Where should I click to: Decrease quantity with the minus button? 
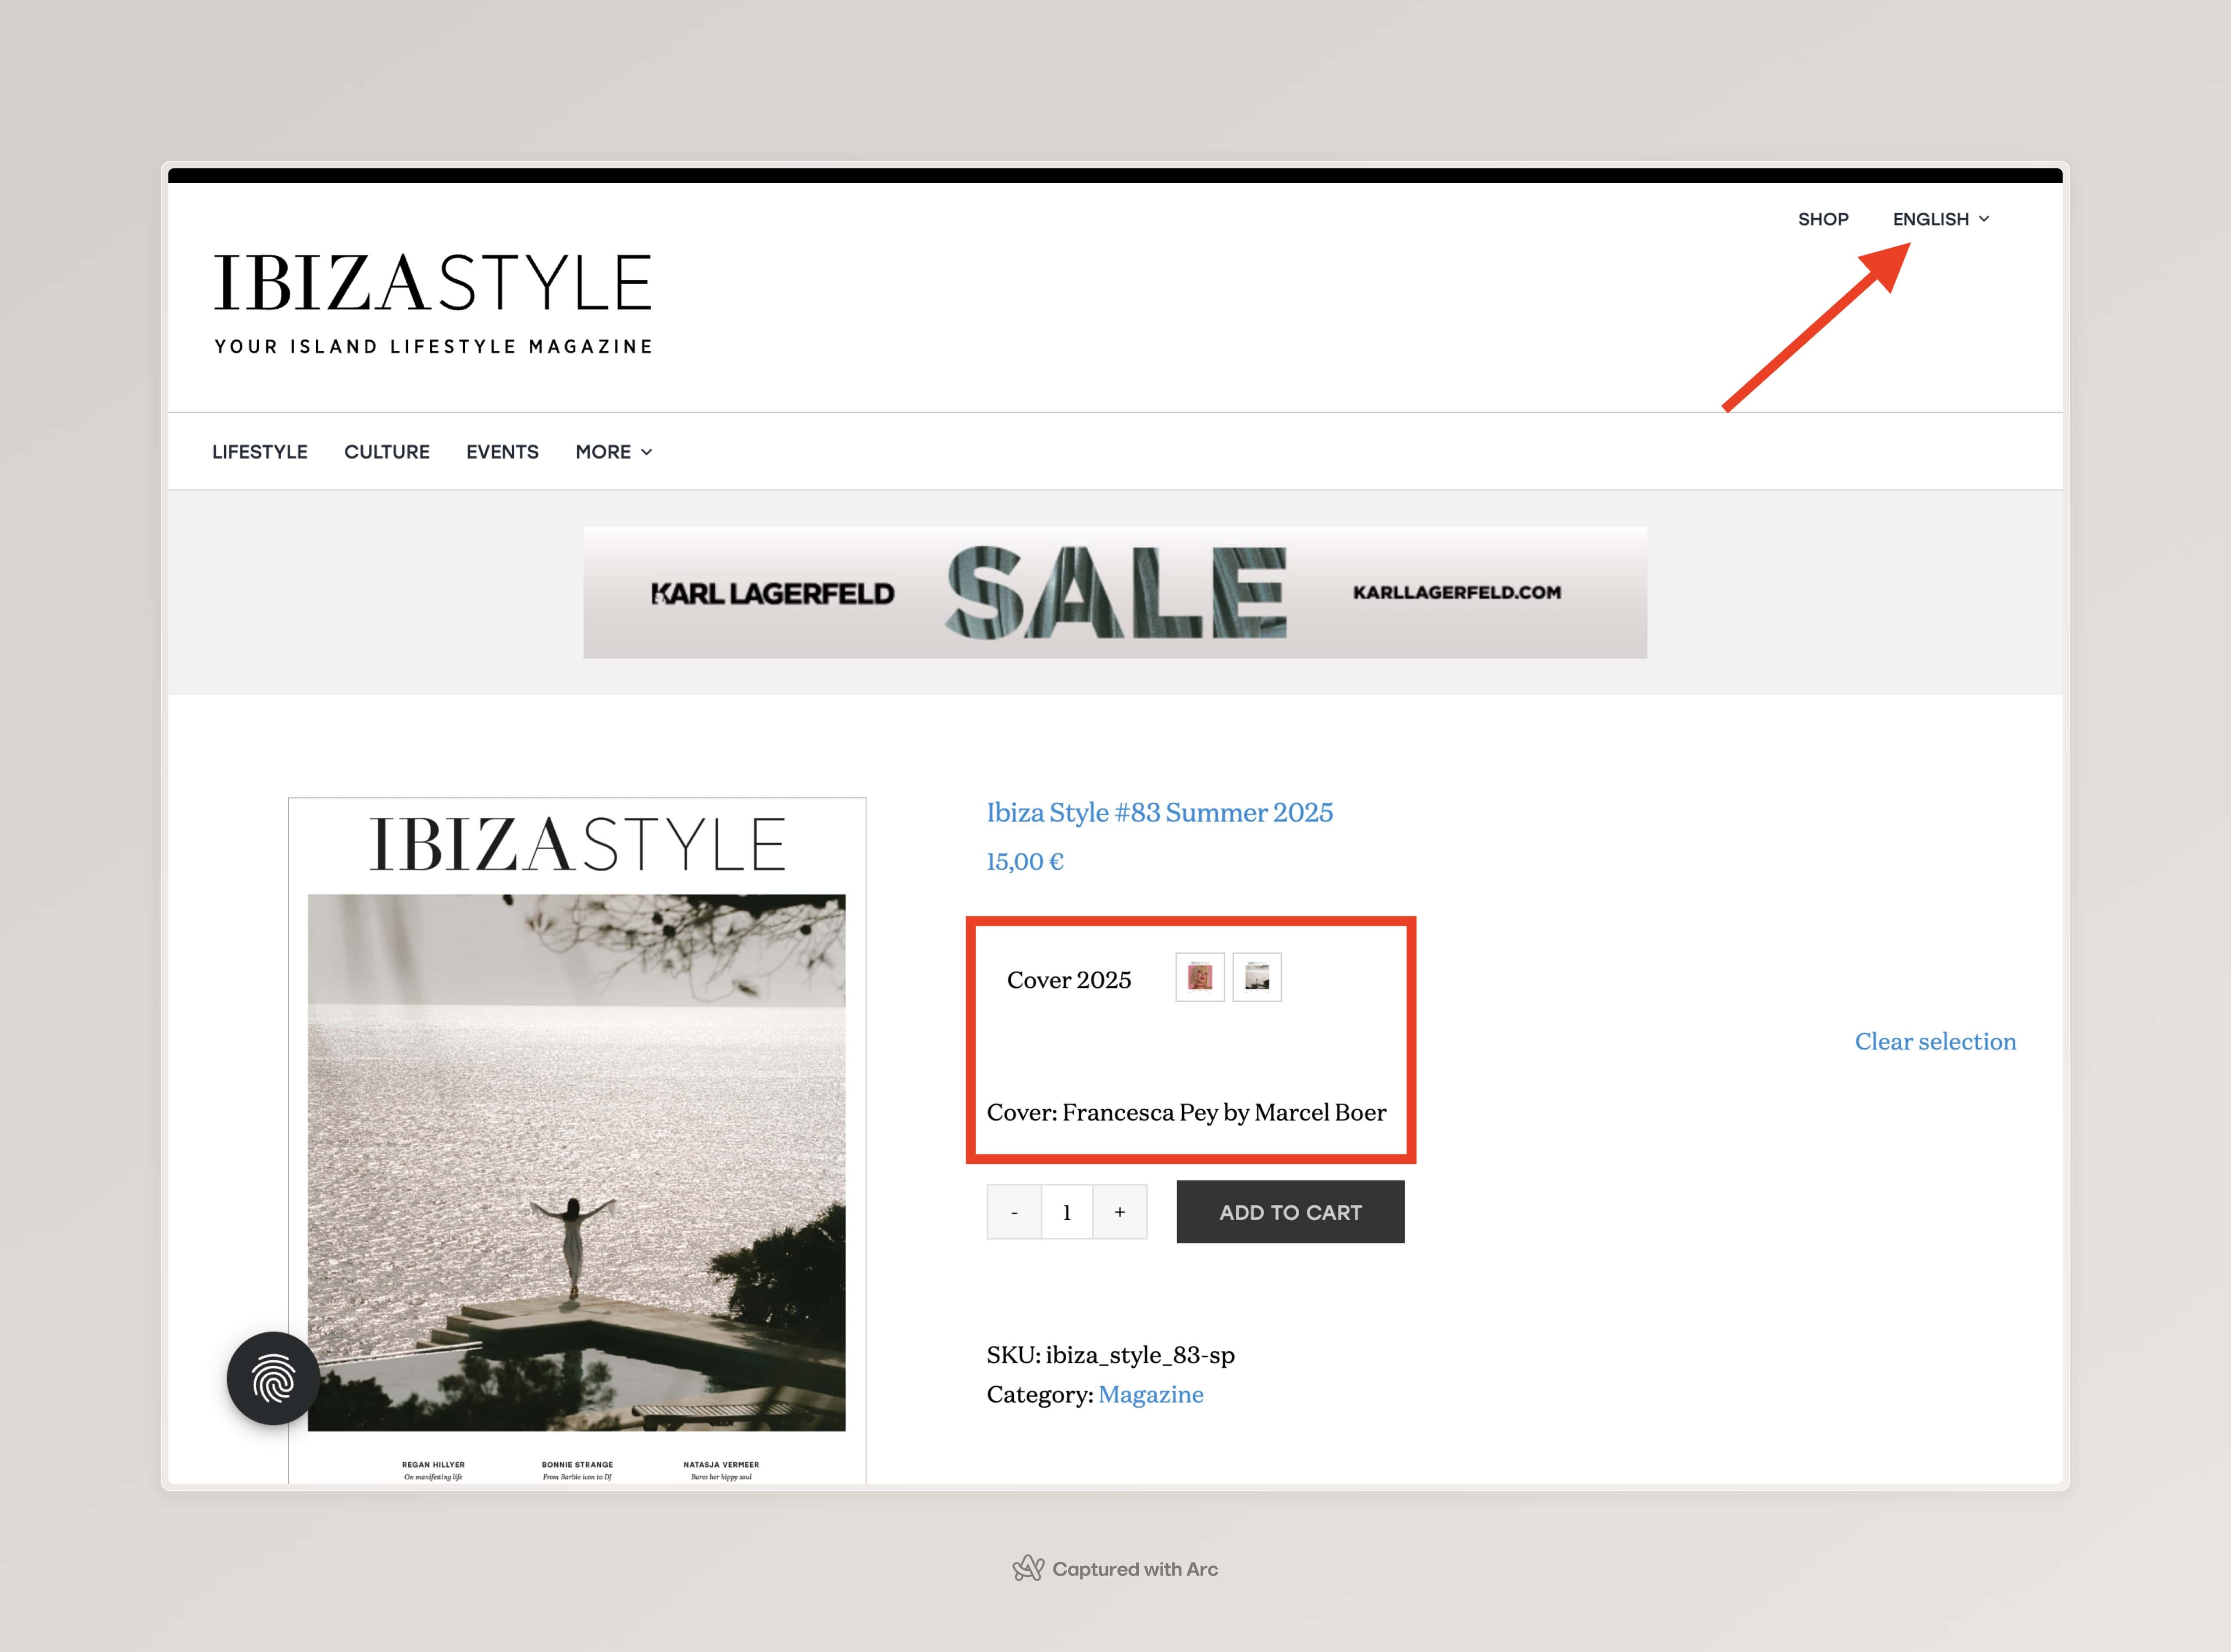(x=1014, y=1212)
